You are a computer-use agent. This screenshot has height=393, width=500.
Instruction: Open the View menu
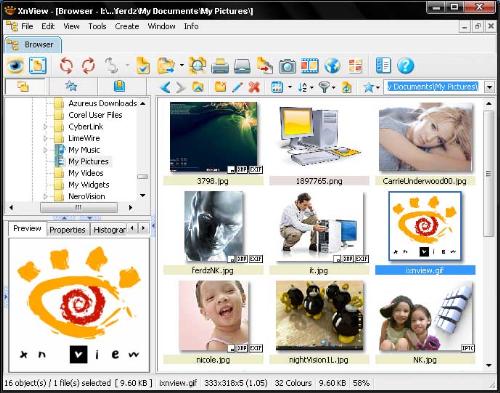tap(71, 26)
